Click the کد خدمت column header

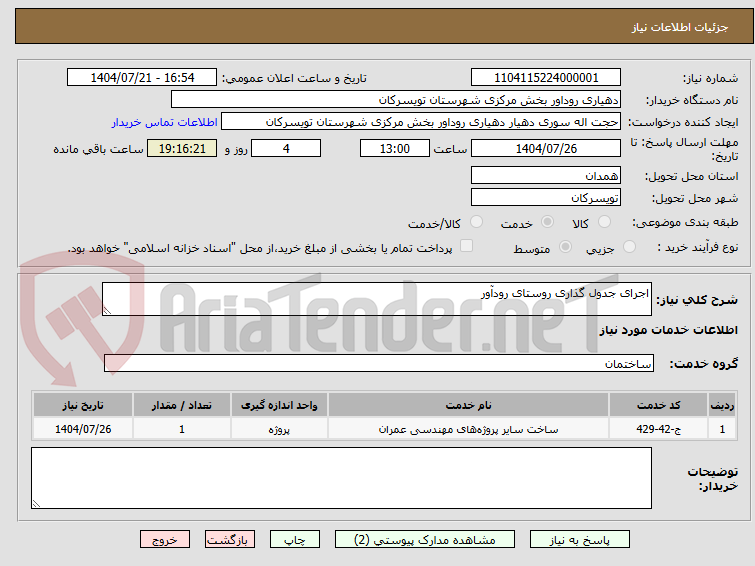[x=658, y=405]
